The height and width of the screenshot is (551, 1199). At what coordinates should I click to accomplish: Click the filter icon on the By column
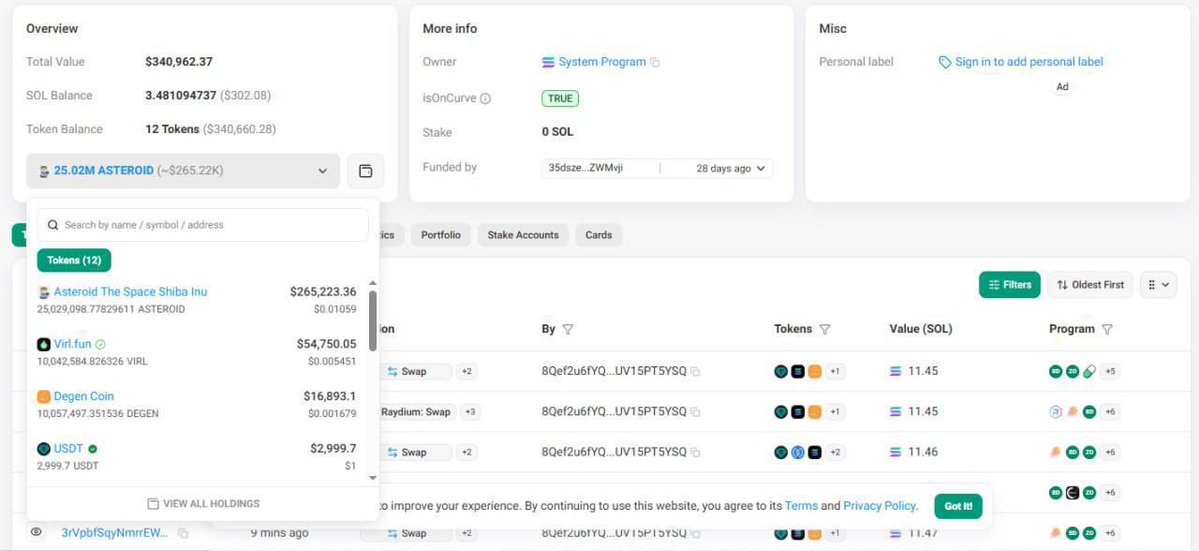pos(568,329)
